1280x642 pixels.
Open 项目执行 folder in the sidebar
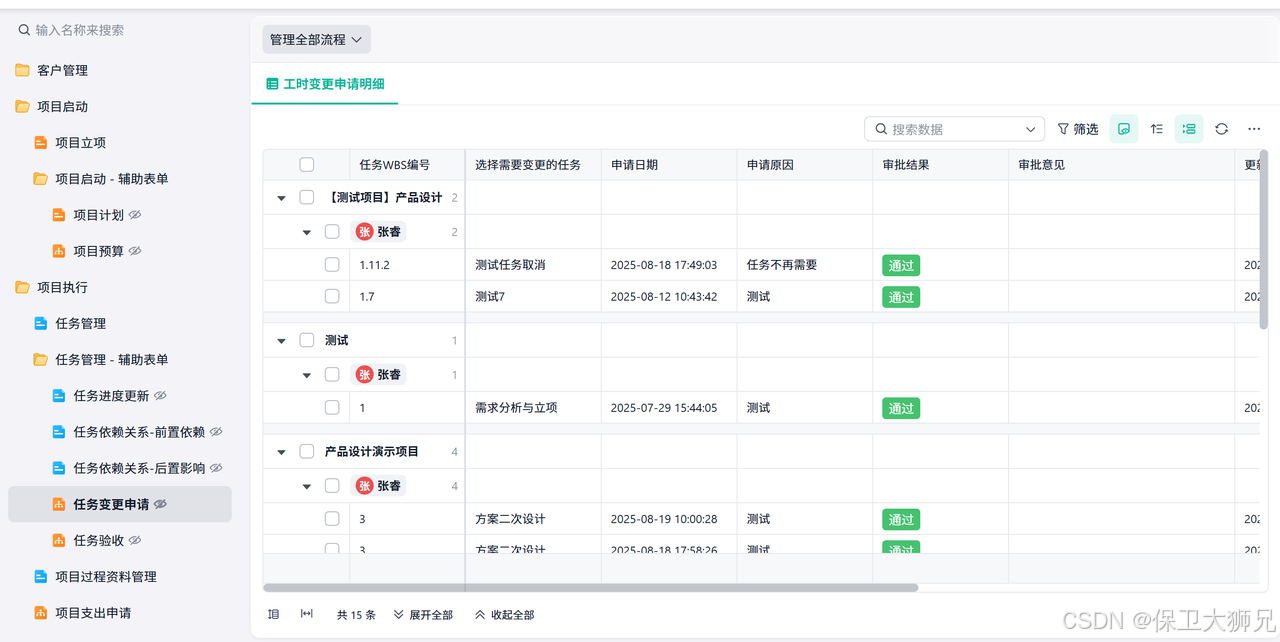(x=62, y=287)
